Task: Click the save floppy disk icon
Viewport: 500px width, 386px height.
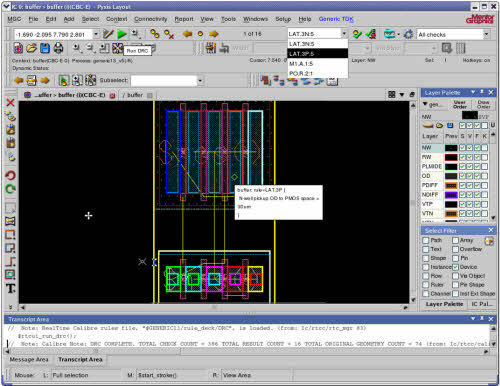Action: 45,48
